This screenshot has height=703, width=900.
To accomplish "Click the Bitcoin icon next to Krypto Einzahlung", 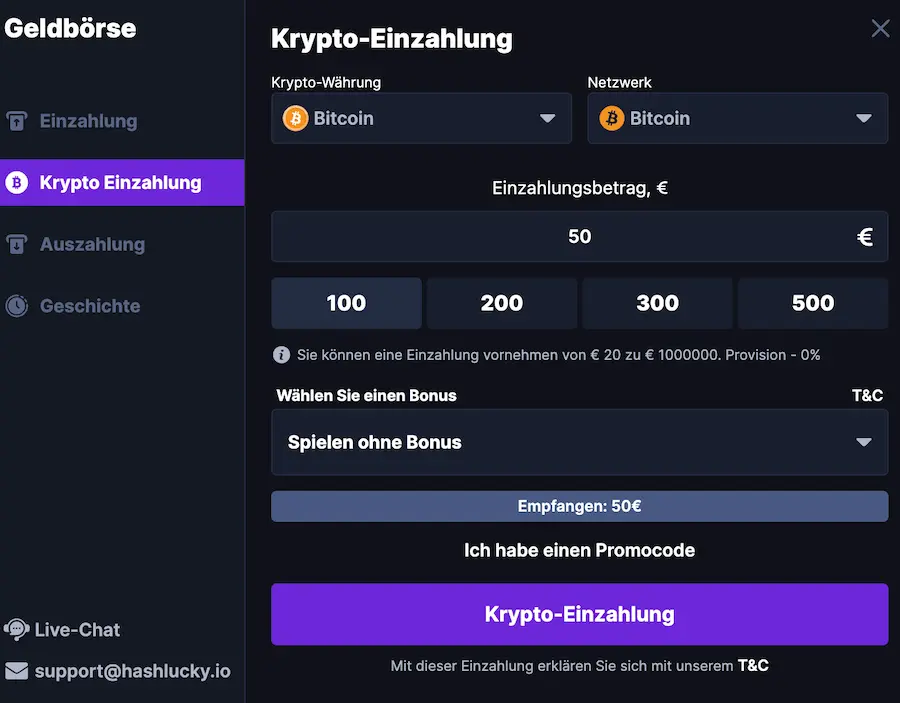I will 16,183.
